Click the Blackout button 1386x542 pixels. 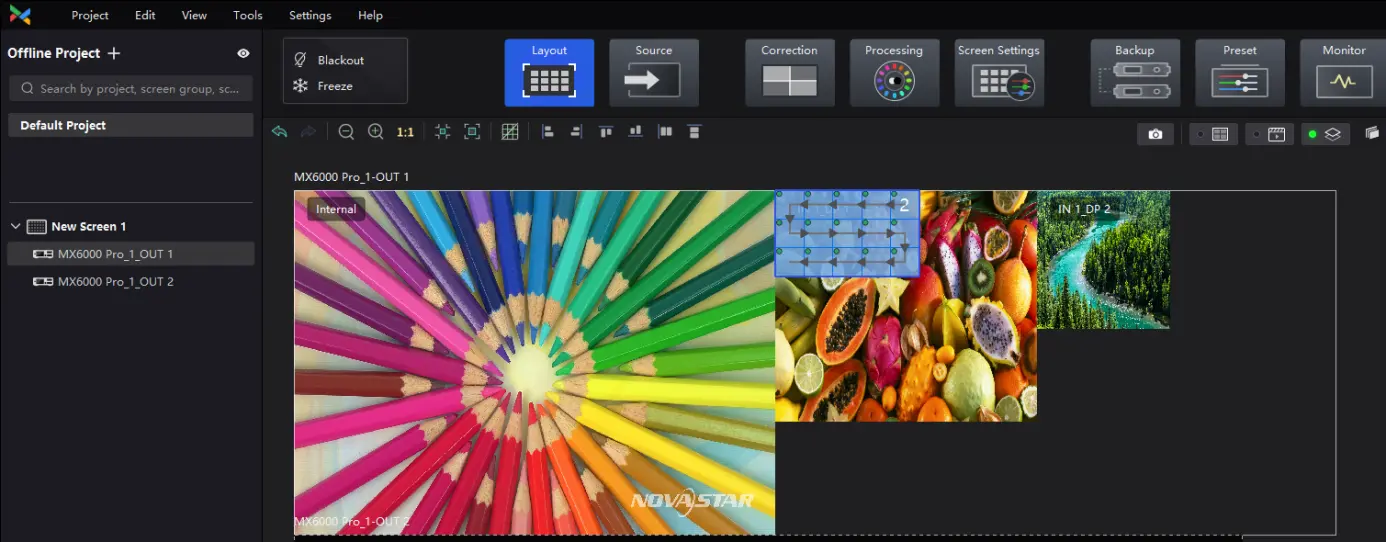click(x=340, y=60)
